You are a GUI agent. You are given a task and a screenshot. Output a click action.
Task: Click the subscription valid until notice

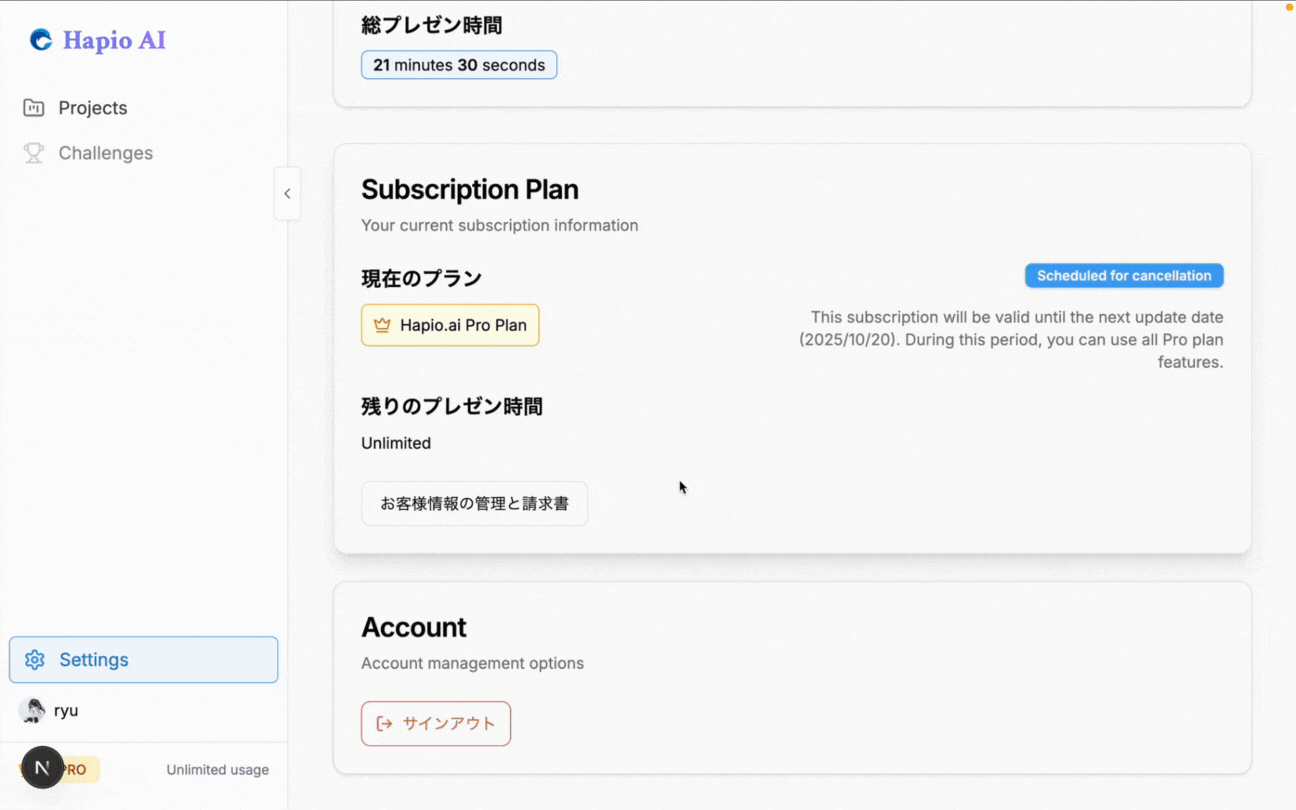[x=1011, y=340]
